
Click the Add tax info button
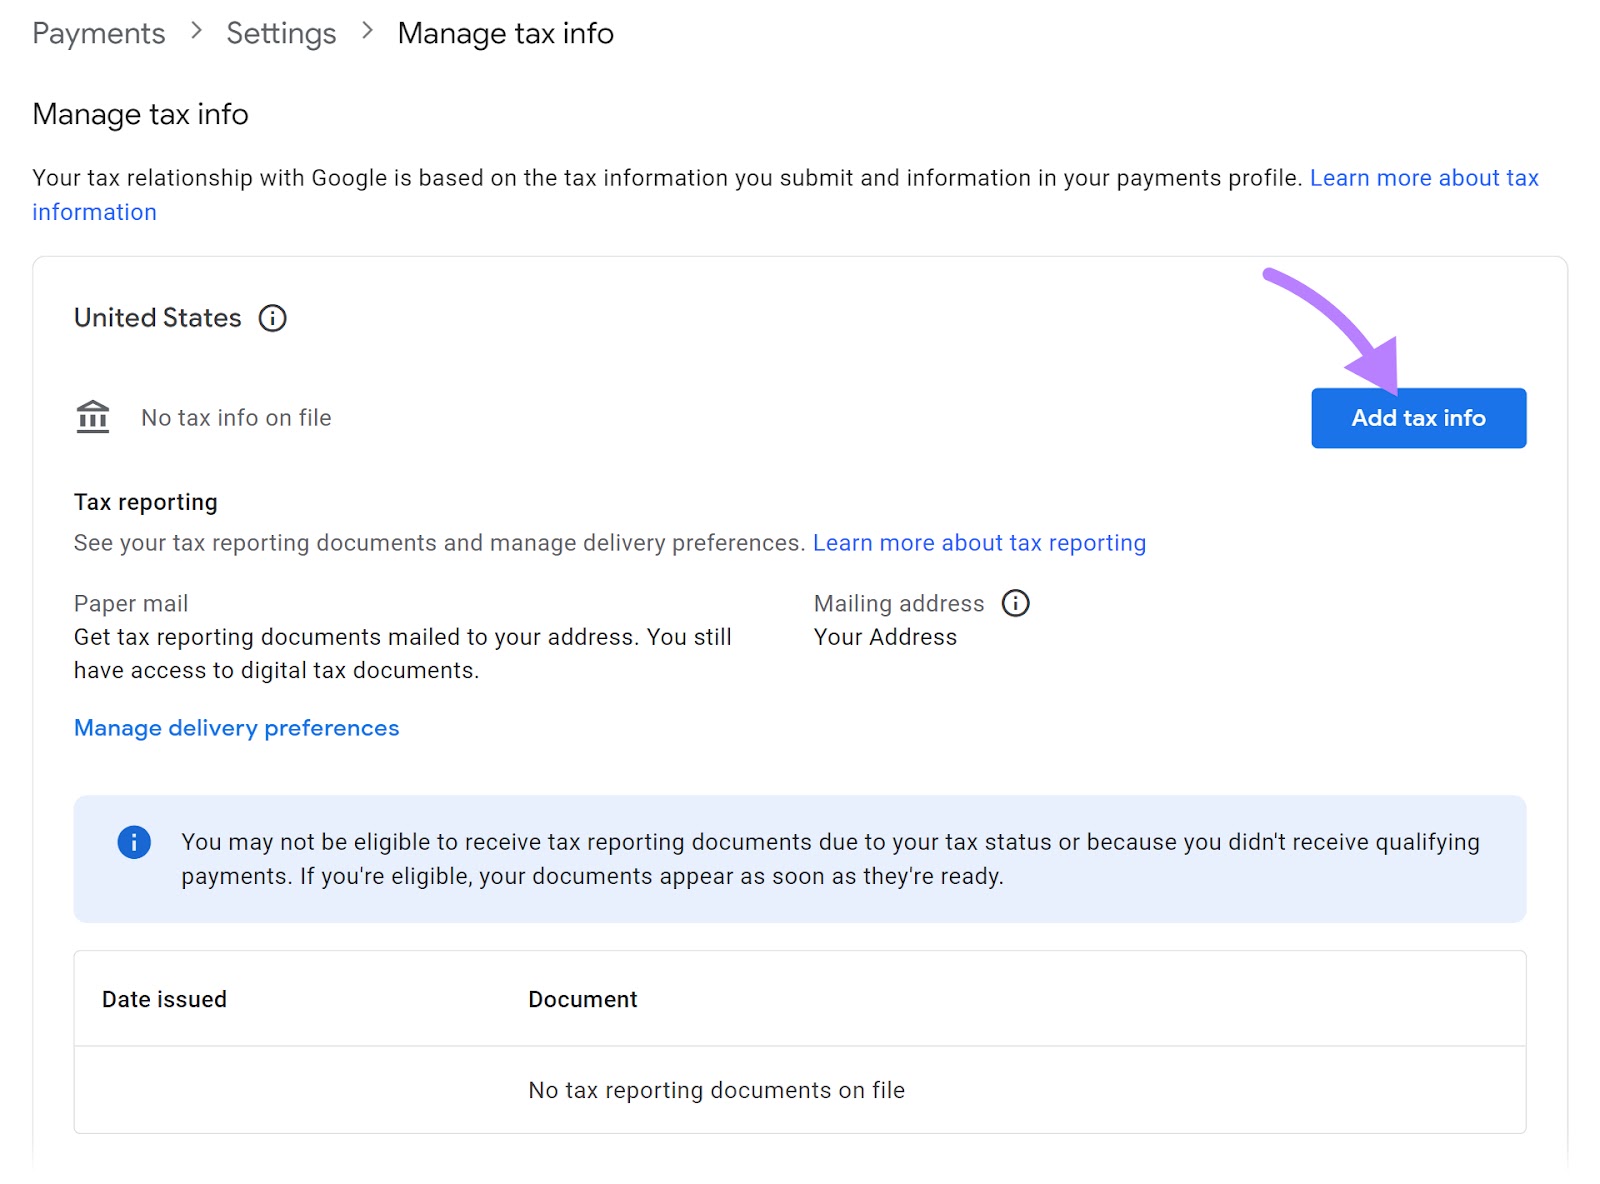(x=1417, y=418)
